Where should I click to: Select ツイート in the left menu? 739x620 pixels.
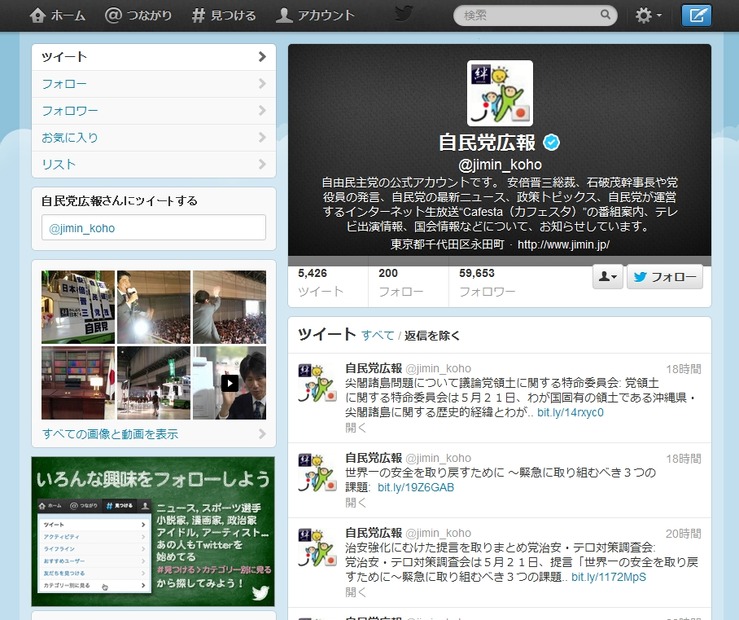(x=154, y=57)
